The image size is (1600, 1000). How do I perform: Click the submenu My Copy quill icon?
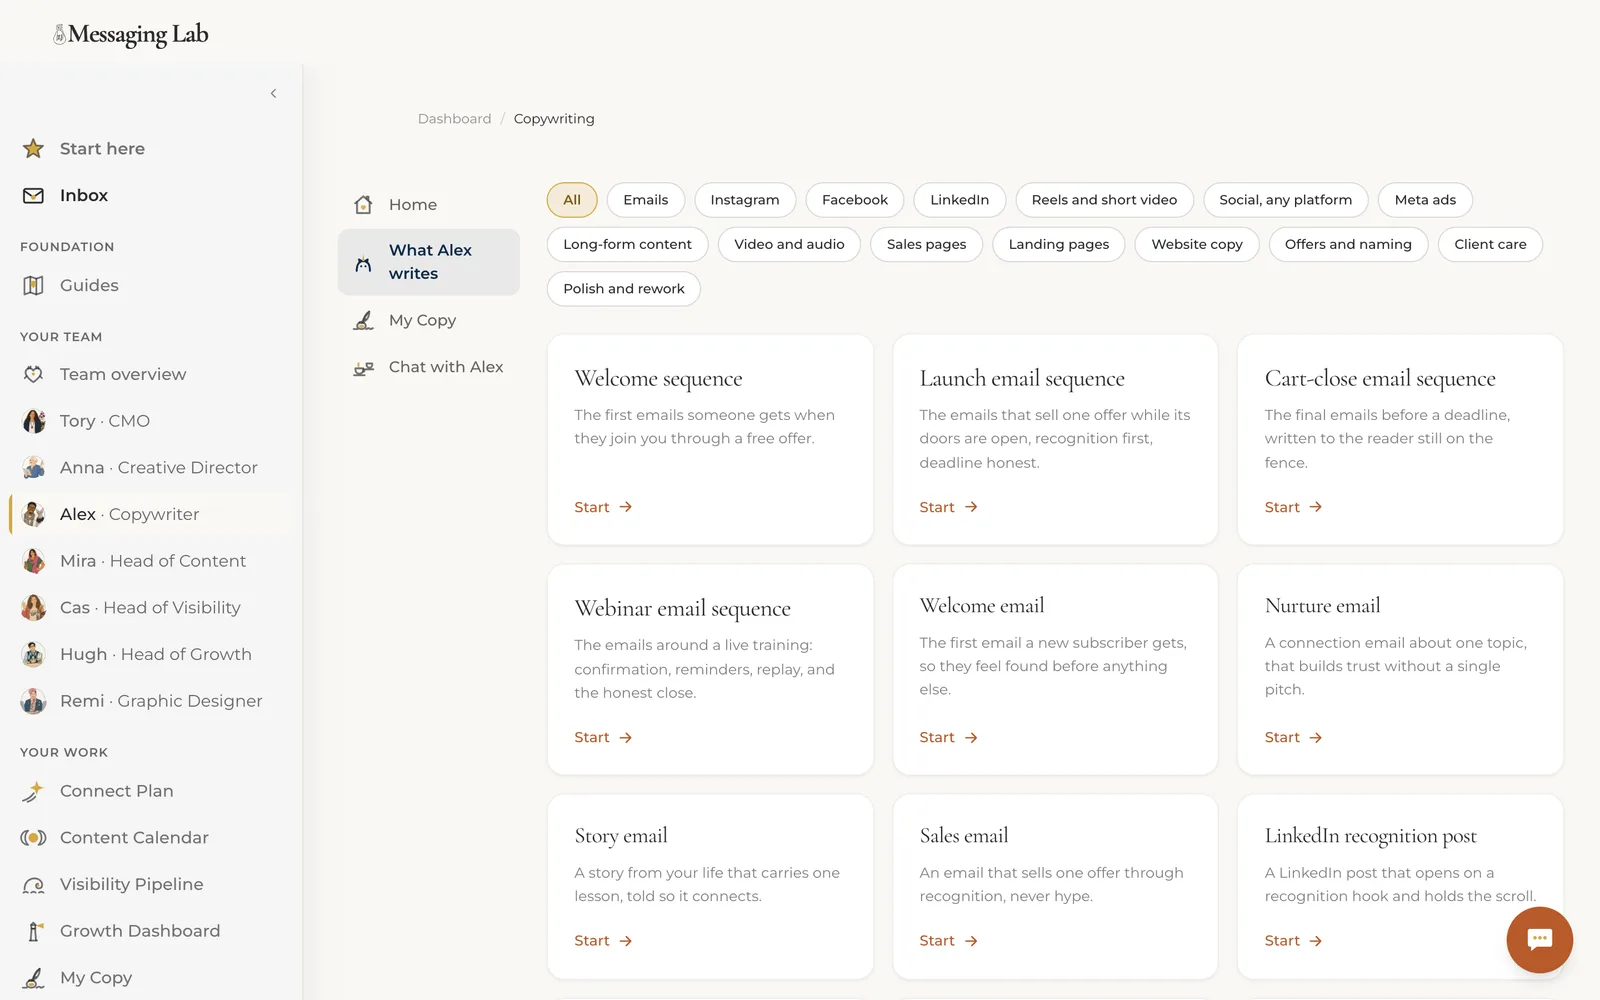click(x=363, y=321)
